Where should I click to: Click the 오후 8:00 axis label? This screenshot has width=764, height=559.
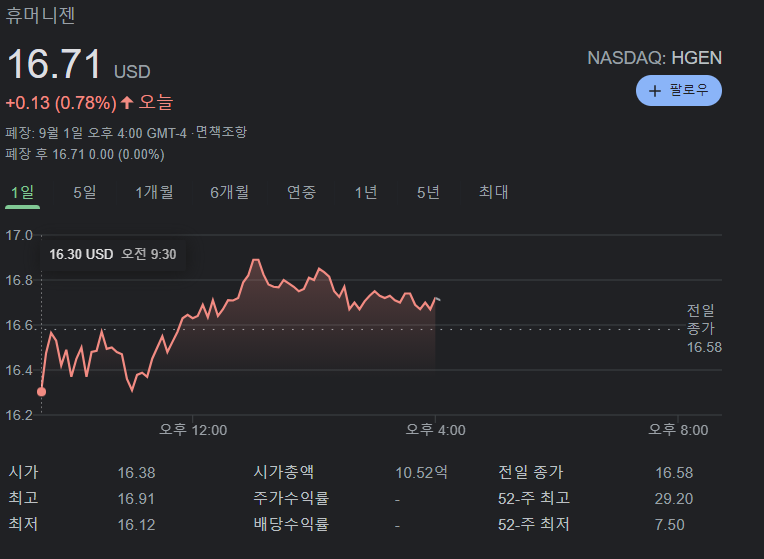coord(678,430)
